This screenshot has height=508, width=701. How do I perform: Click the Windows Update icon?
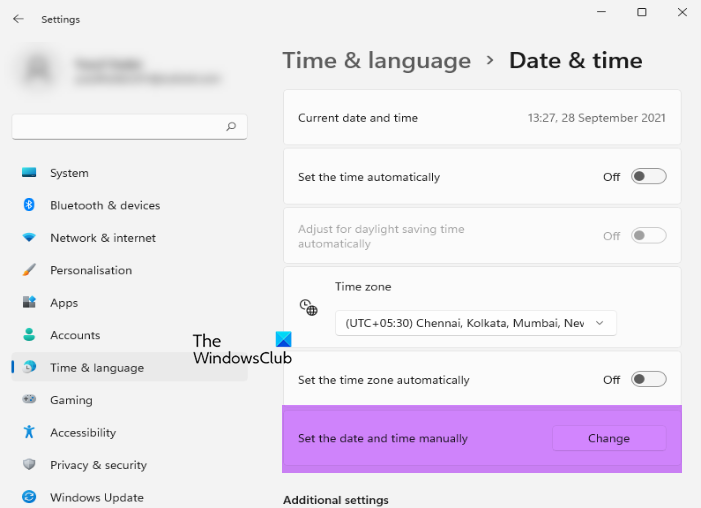(29, 497)
